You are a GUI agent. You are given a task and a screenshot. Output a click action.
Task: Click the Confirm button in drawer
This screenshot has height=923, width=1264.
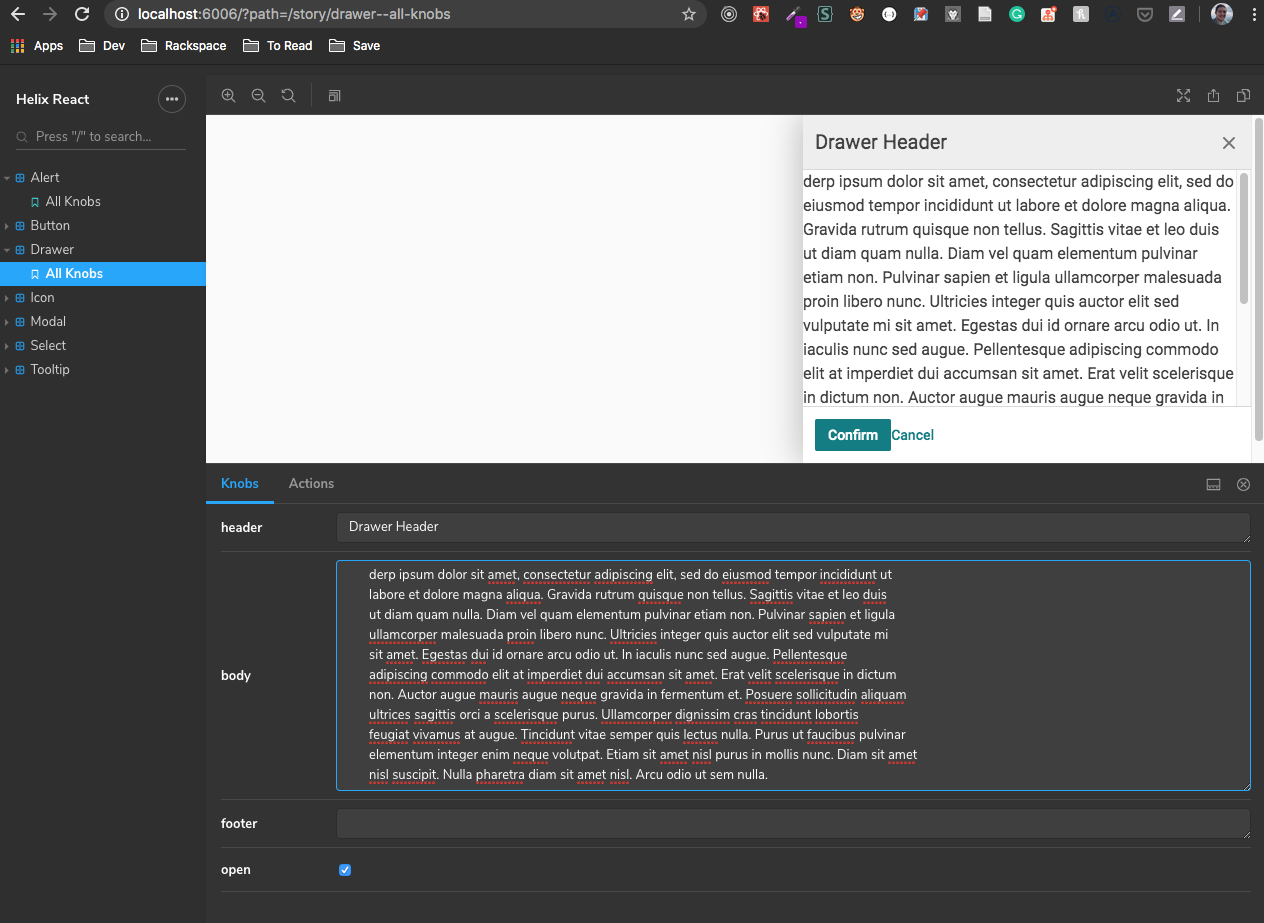click(x=853, y=435)
